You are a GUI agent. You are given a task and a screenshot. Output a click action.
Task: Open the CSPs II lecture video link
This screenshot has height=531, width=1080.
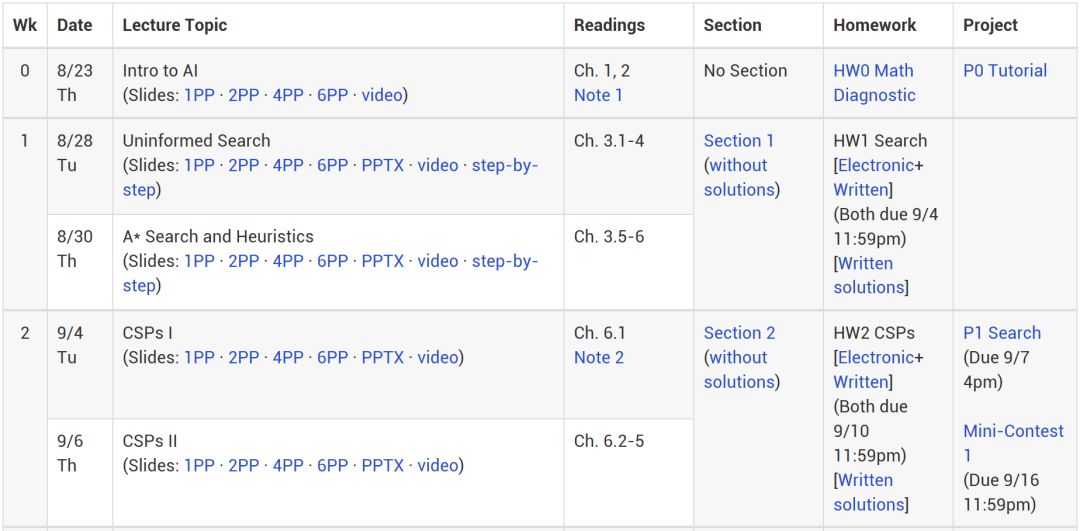tap(437, 466)
